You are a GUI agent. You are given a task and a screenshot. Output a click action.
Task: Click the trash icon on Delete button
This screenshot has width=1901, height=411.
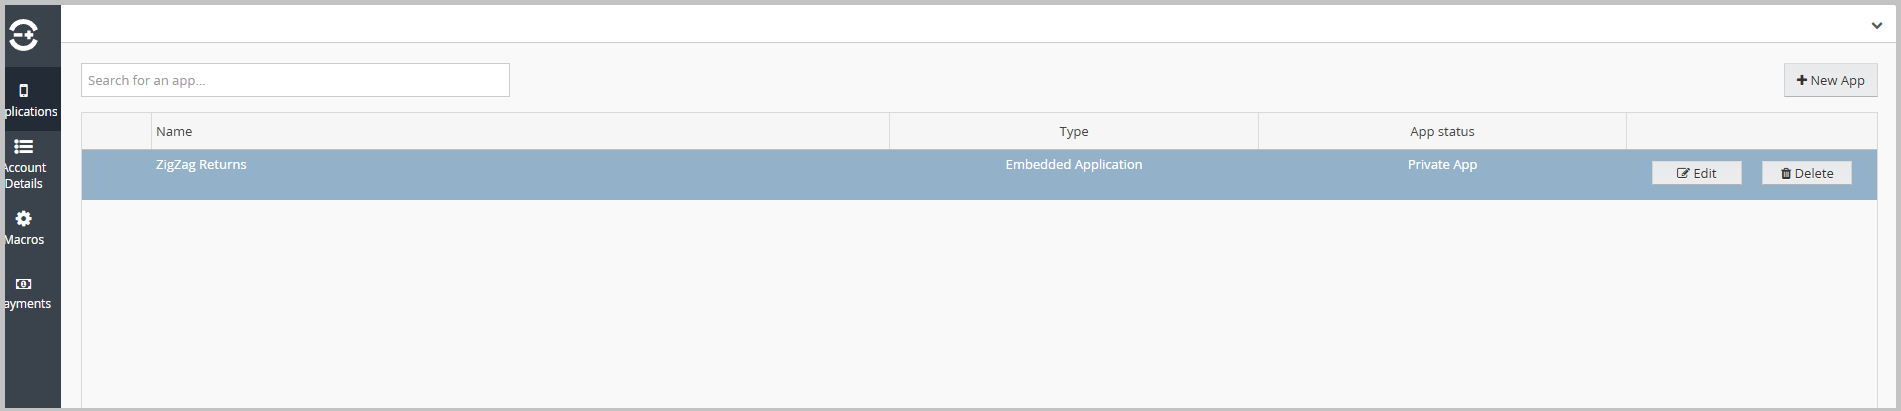pos(1786,173)
